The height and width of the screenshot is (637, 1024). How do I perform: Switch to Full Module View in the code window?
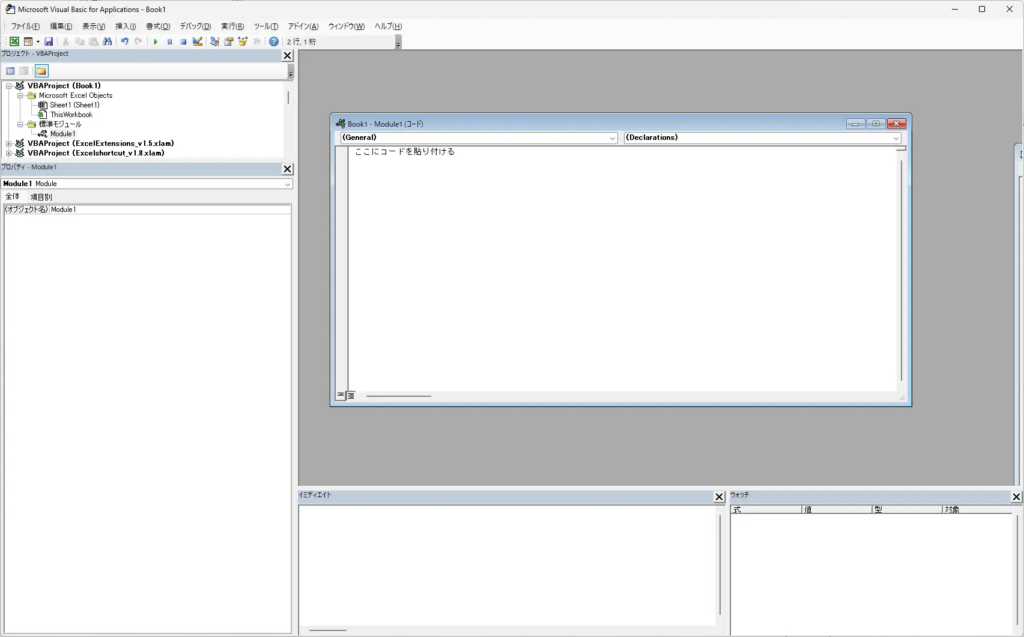pos(351,395)
